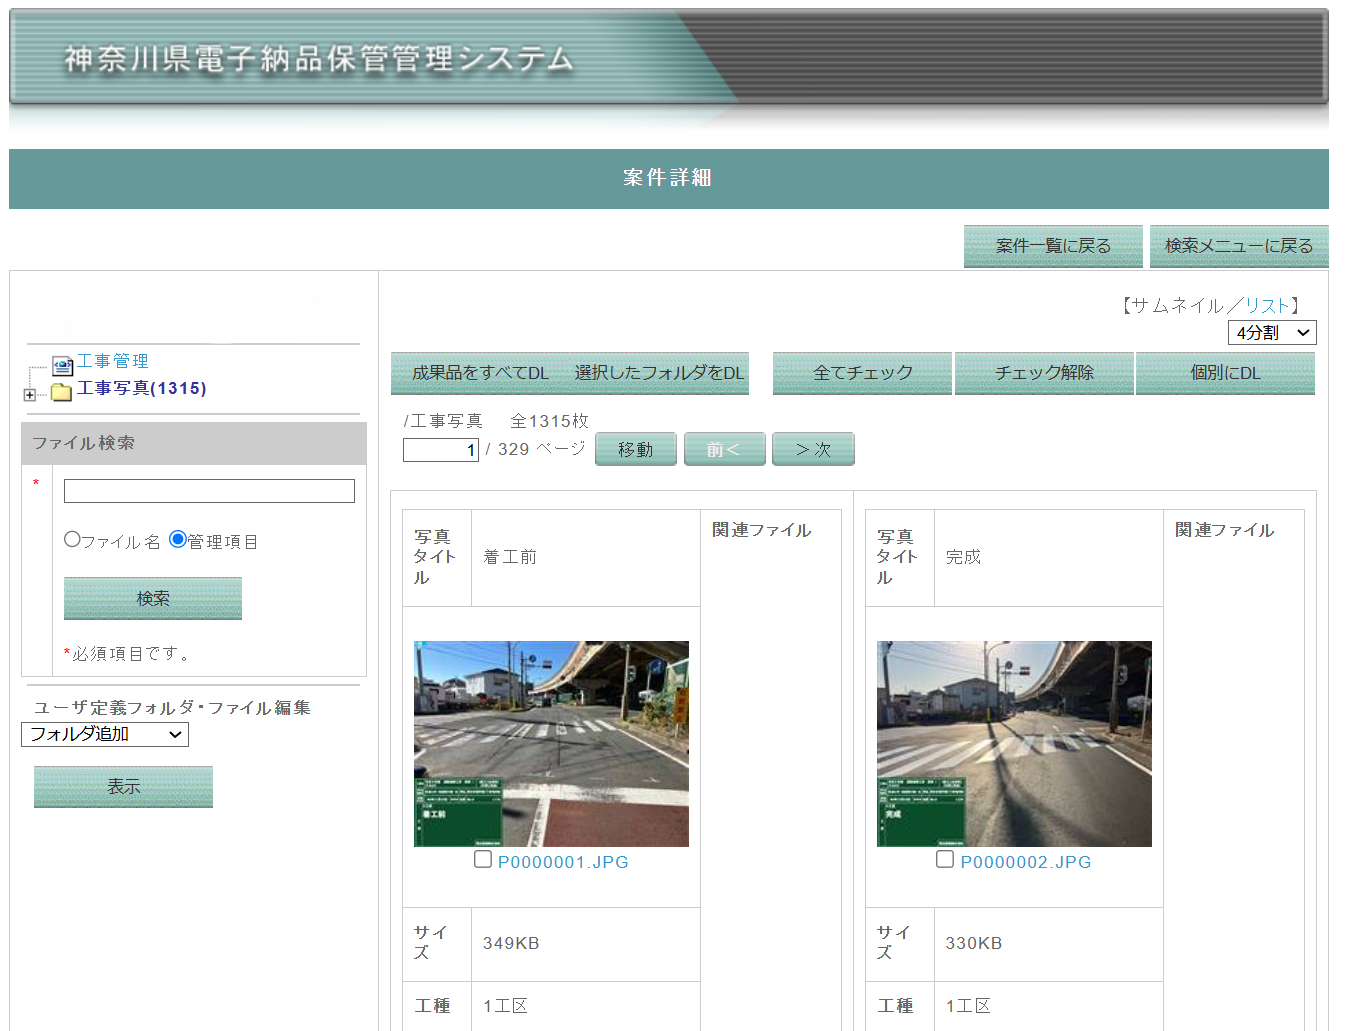Open the 工事管理 tree link
Screen dimensions: 1362x1031
click(x=113, y=361)
